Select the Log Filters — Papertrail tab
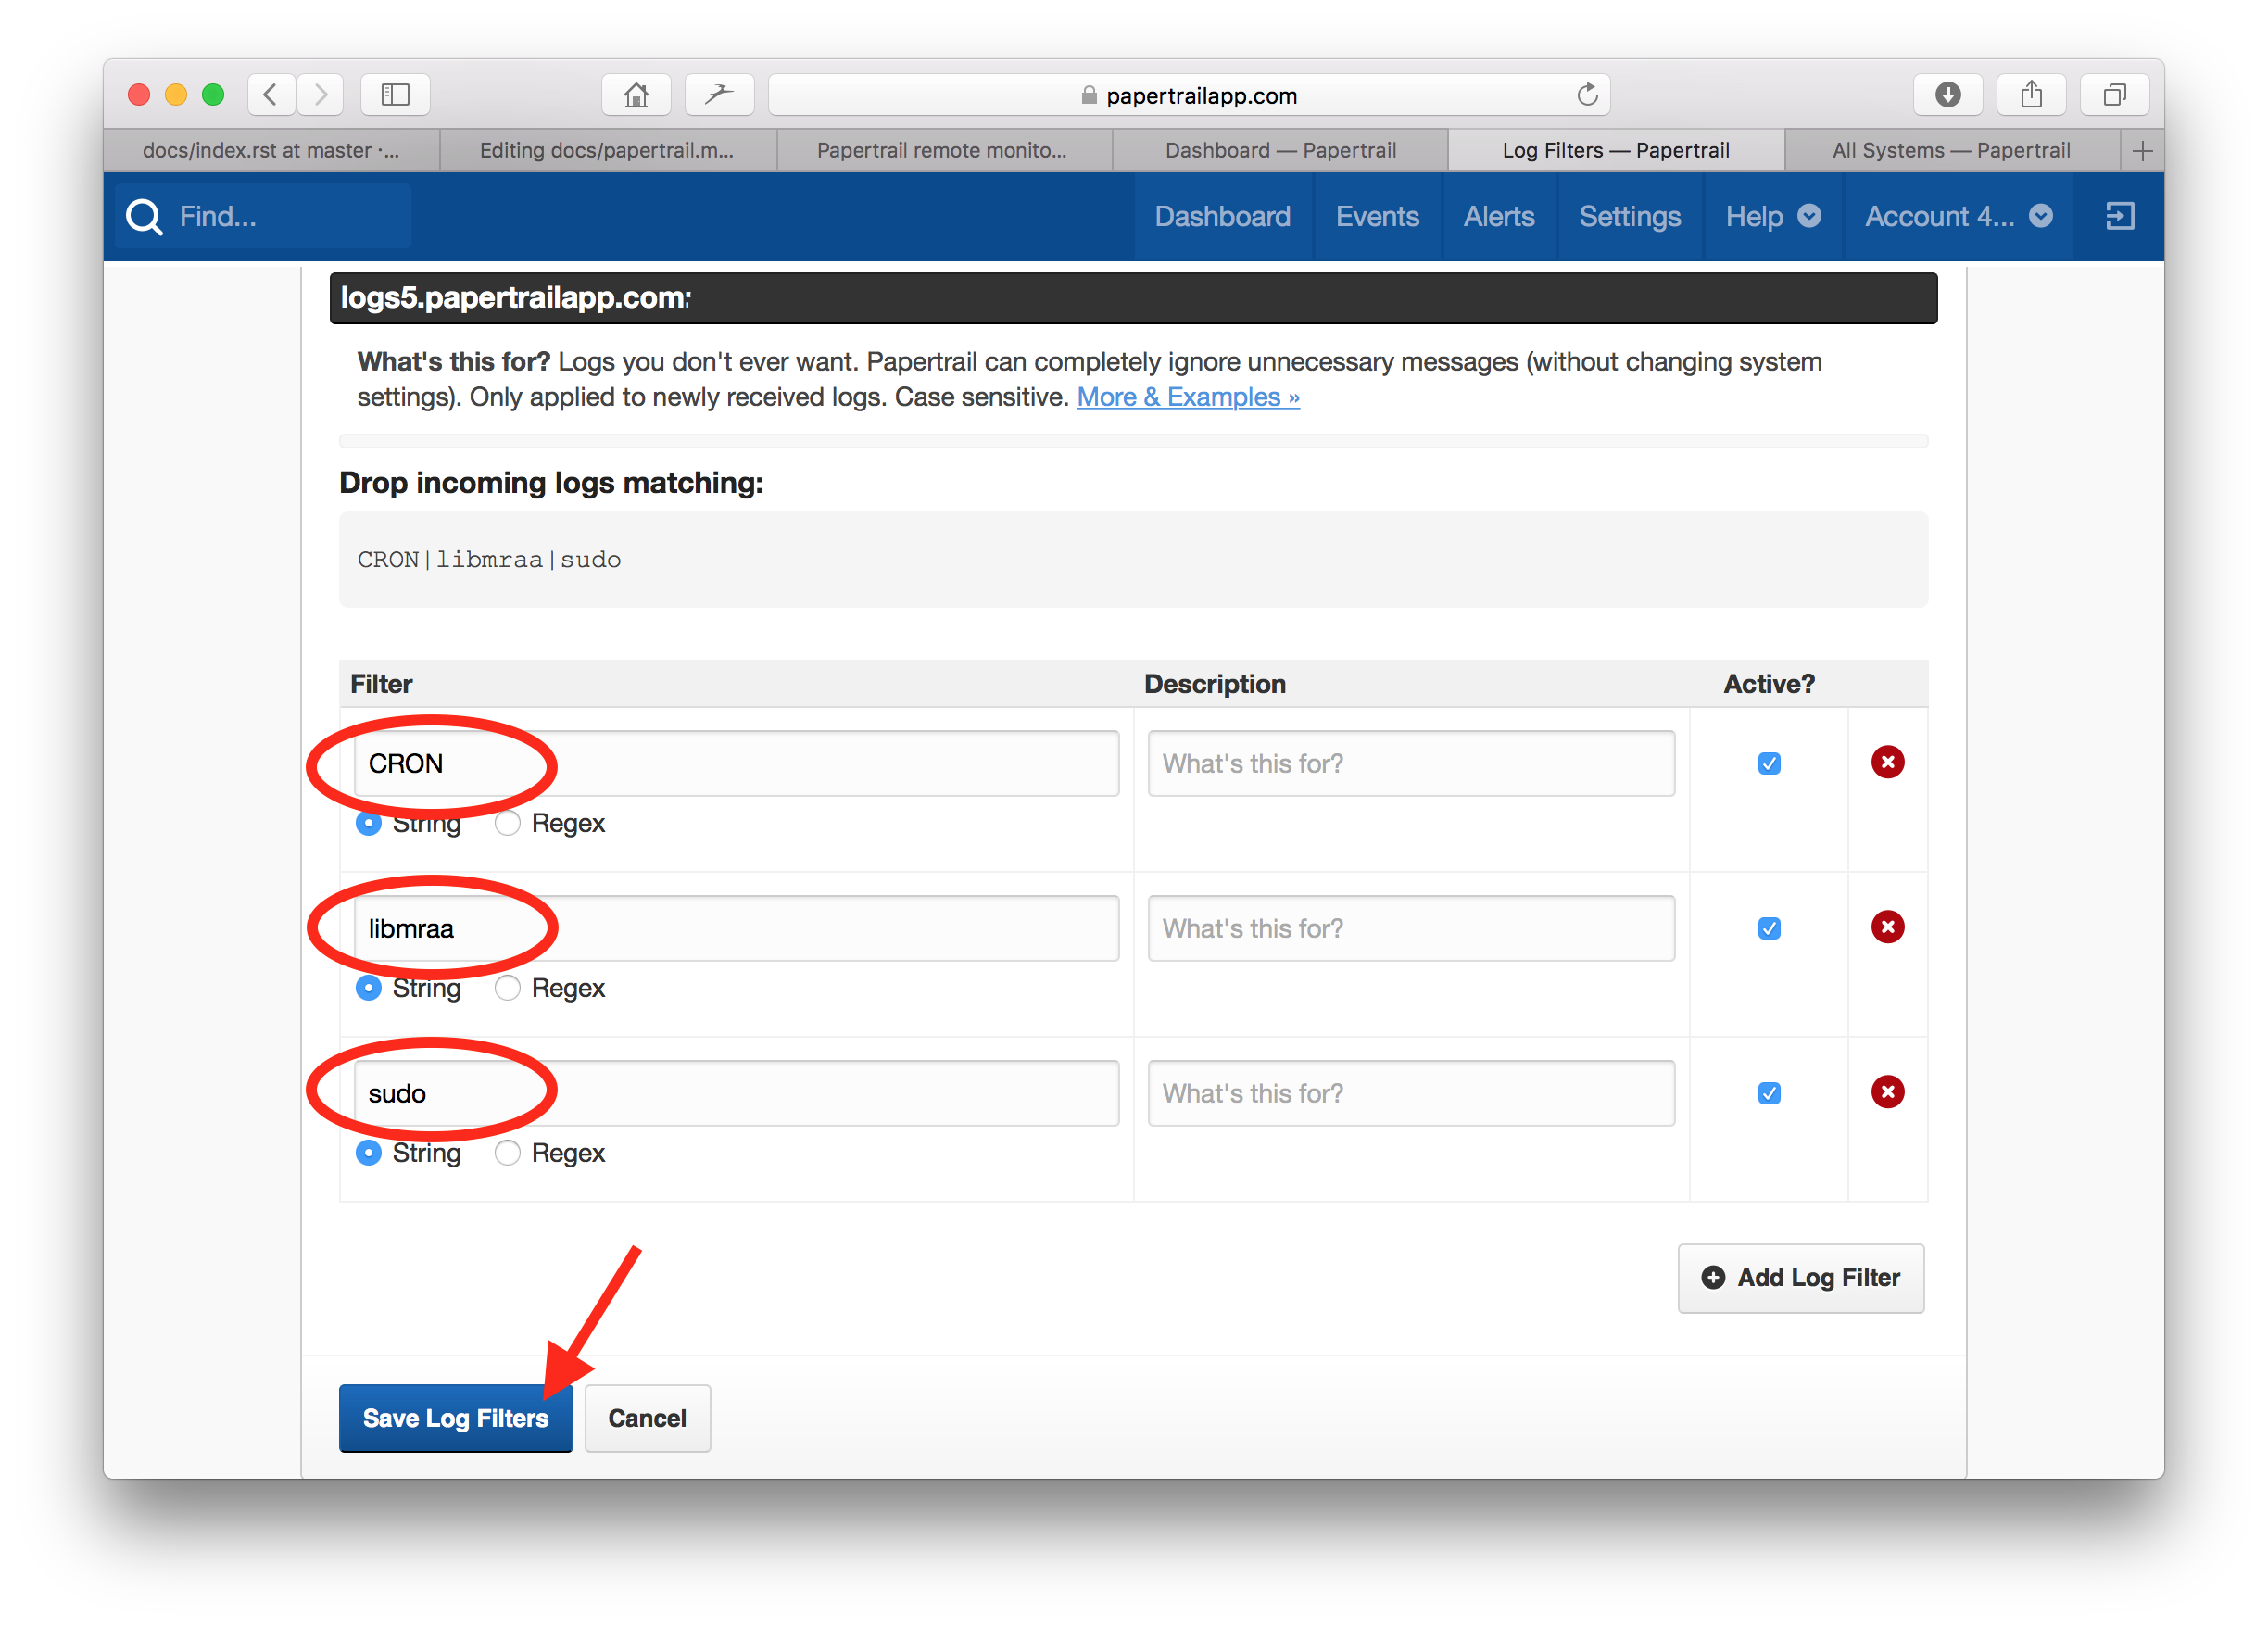2268x1627 pixels. pyautogui.click(x=1616, y=151)
